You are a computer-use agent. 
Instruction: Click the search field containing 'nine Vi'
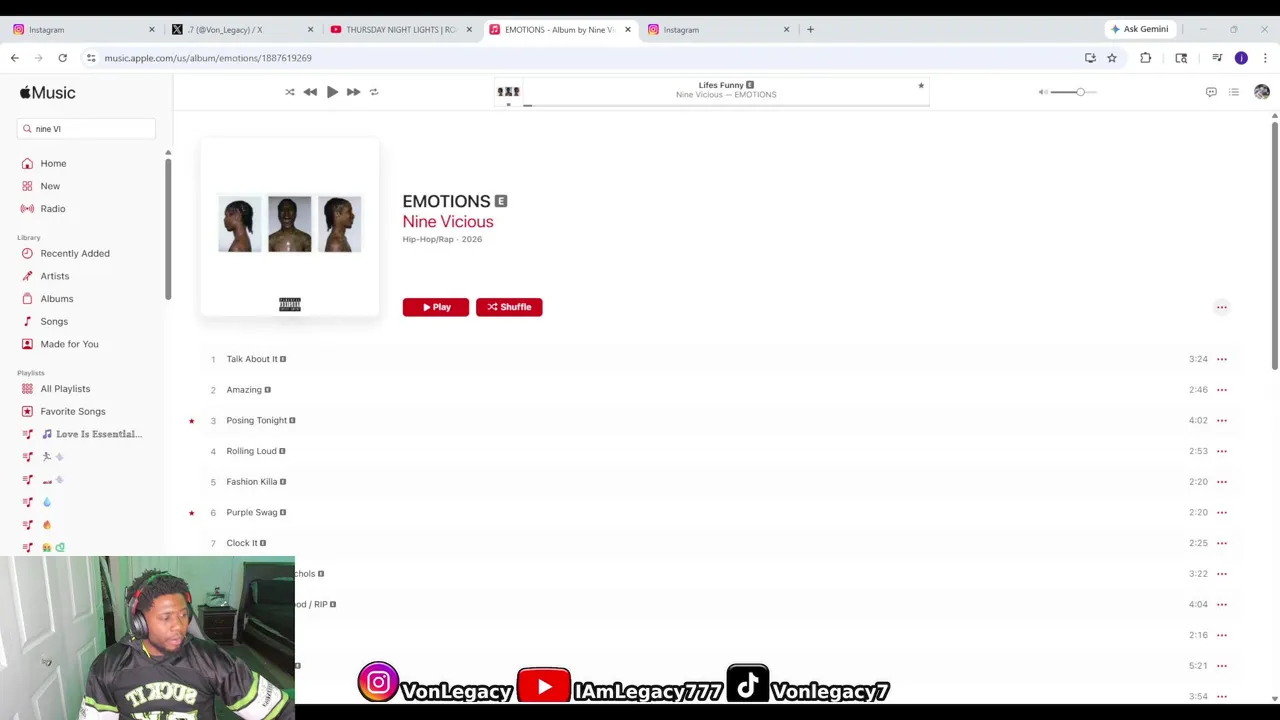point(86,129)
